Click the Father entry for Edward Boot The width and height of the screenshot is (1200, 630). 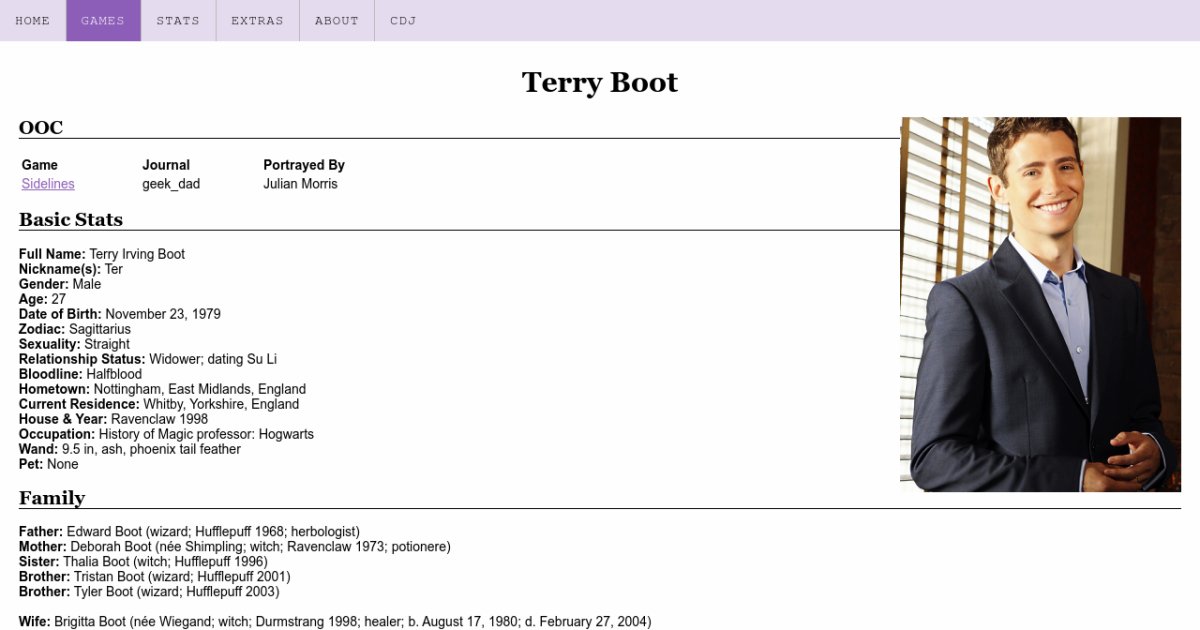pyautogui.click(x=189, y=532)
